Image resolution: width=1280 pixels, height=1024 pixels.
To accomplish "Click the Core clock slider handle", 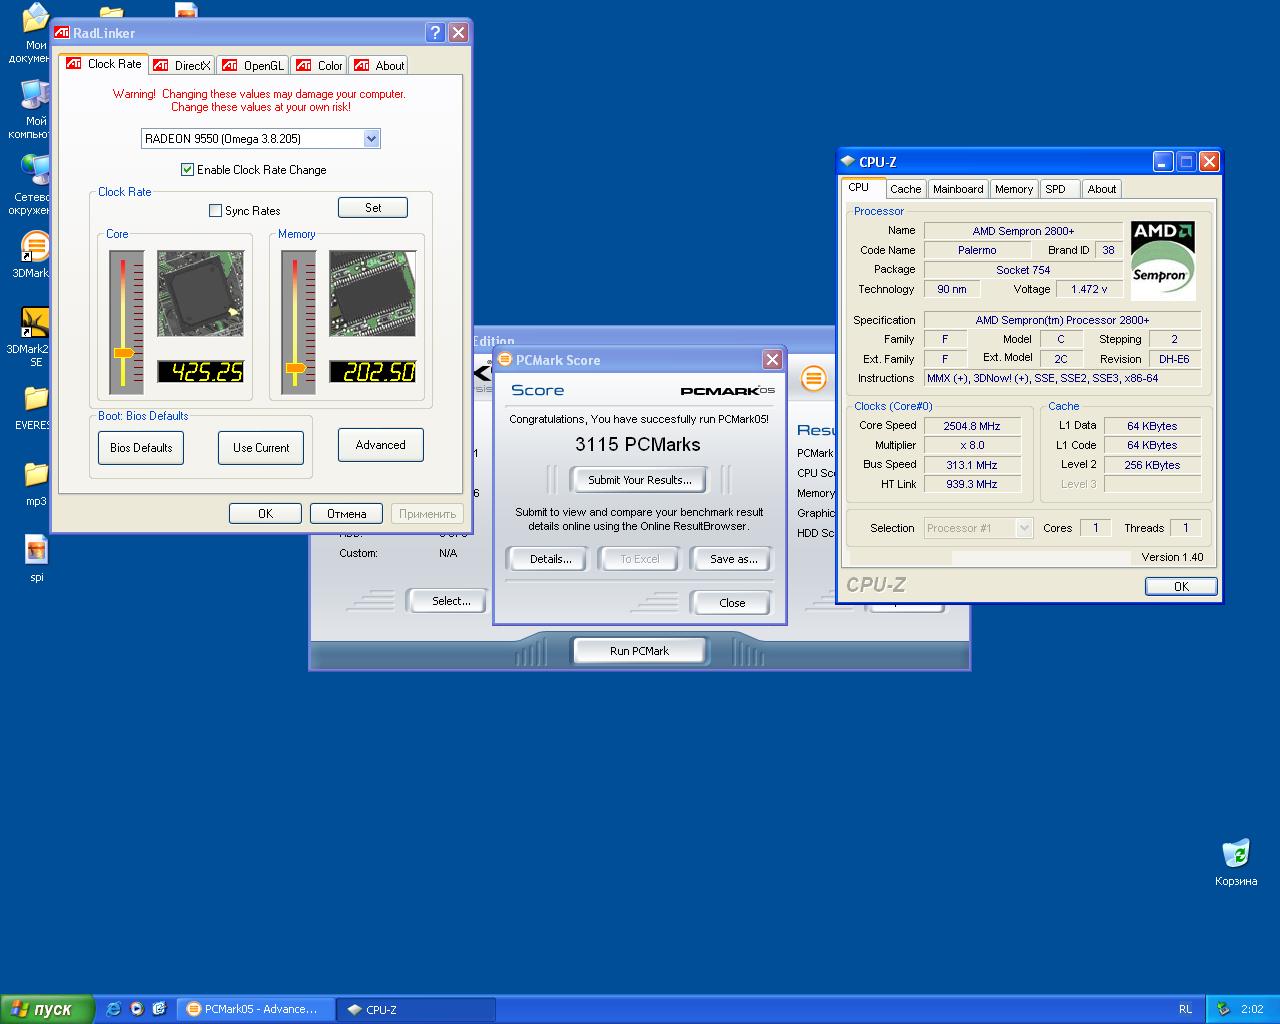I will (x=124, y=353).
